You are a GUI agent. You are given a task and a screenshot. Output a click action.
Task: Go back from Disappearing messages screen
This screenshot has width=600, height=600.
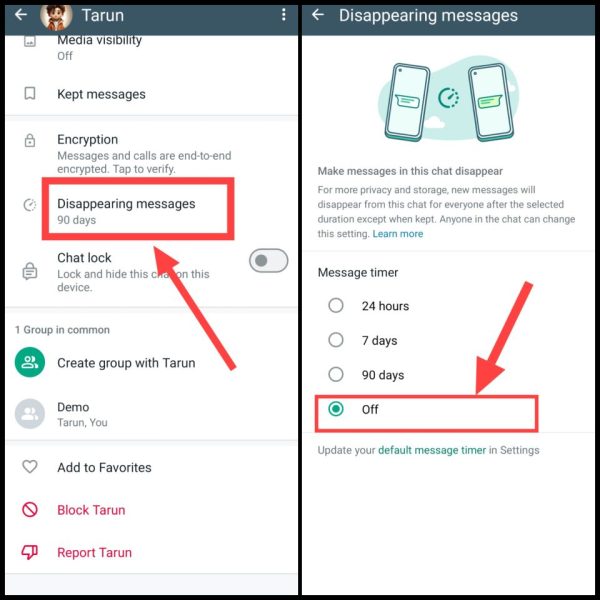click(318, 15)
